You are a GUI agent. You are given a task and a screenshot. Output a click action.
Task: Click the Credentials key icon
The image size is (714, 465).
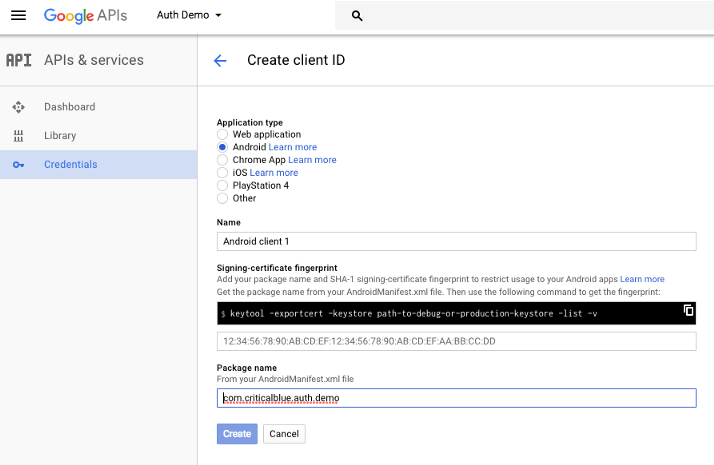[x=18, y=164]
